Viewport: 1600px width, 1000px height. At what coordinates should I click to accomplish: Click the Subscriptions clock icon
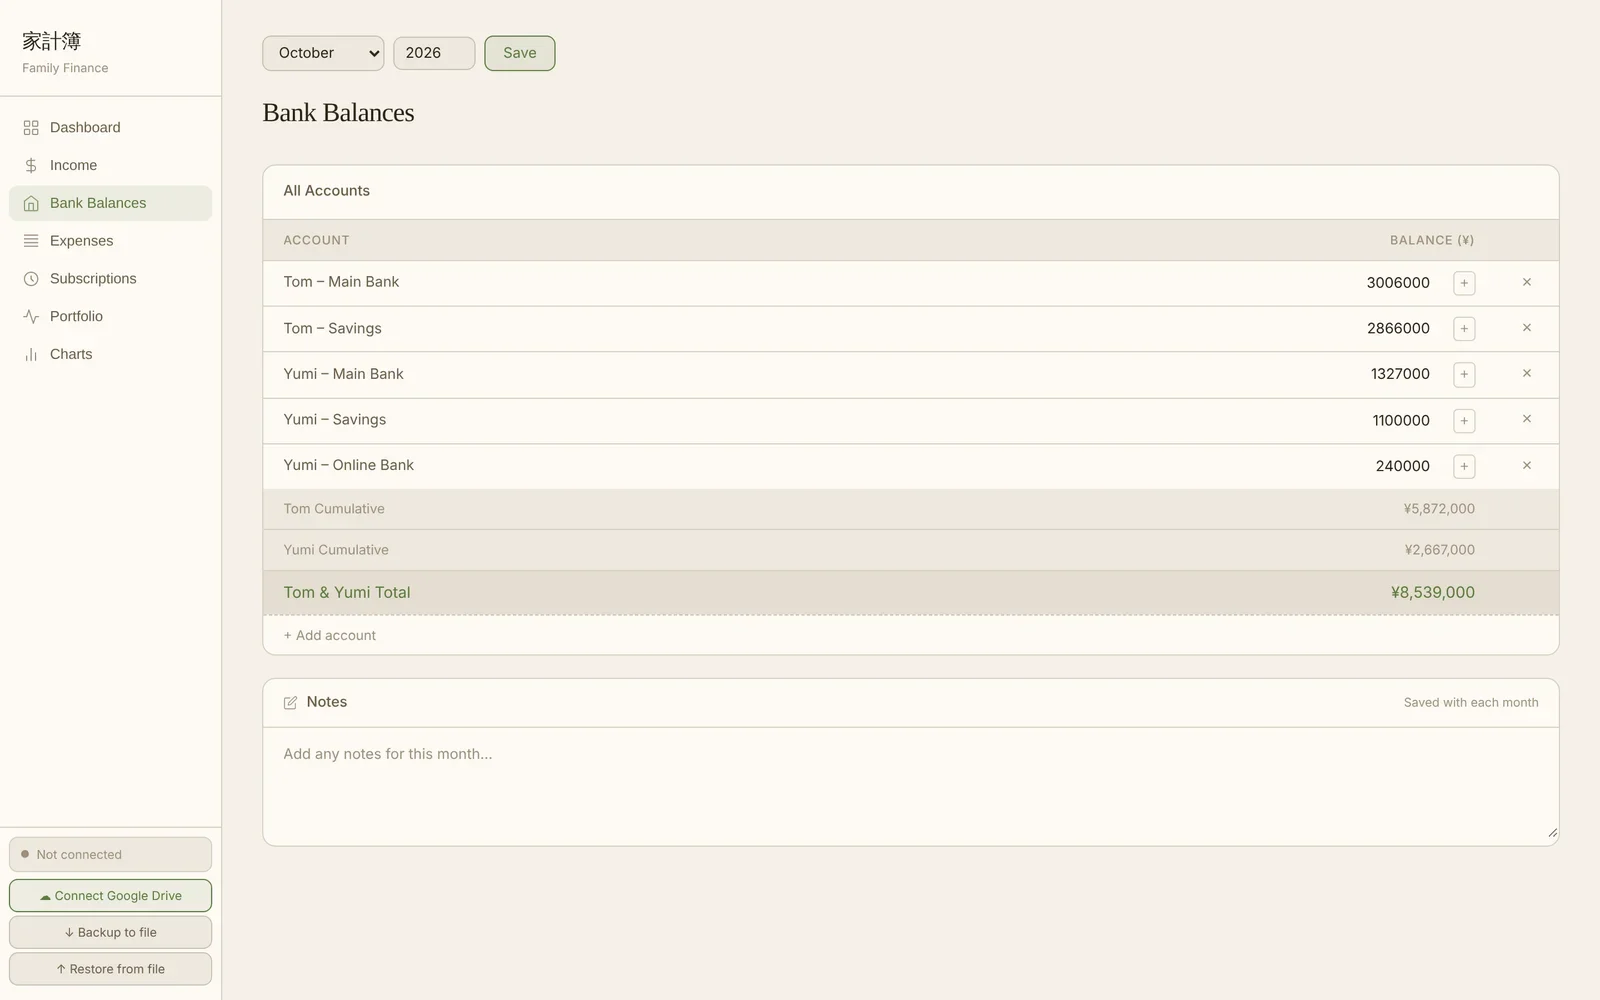click(x=31, y=279)
